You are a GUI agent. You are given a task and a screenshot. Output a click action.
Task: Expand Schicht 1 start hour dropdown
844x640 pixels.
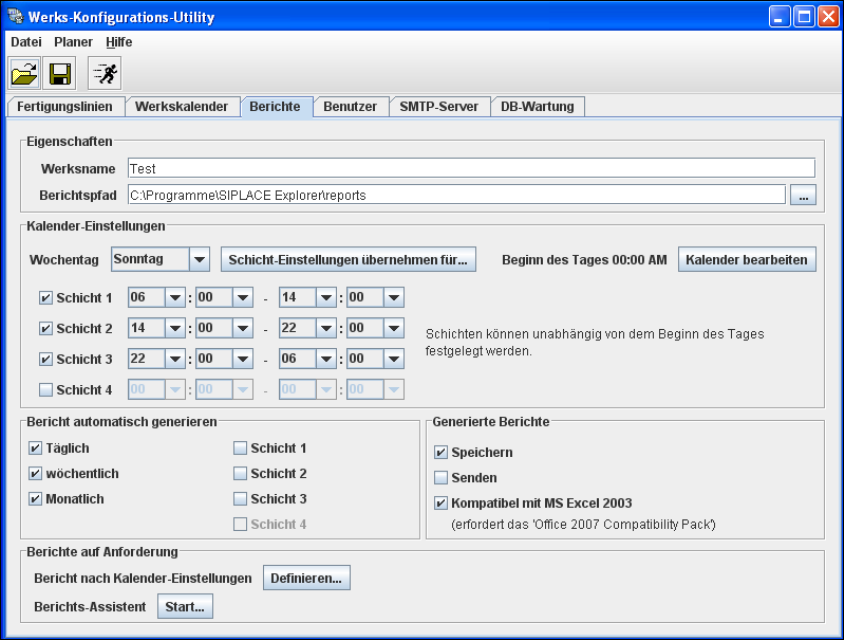click(175, 298)
